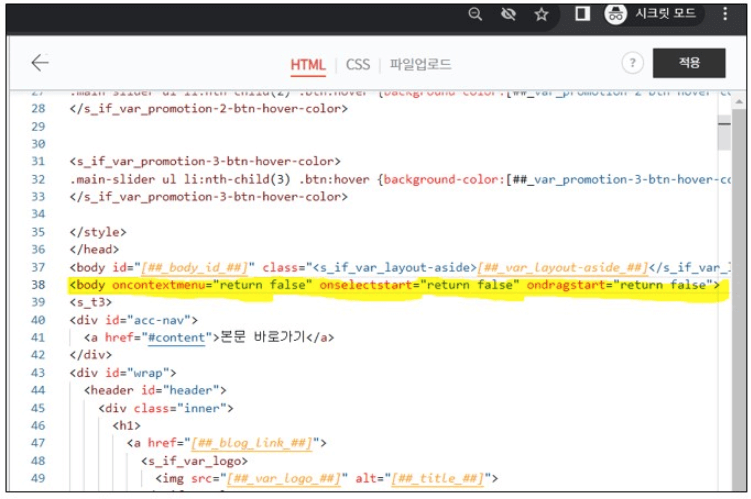751x499 pixels.
Task: Switch to the CSS tab
Action: pyautogui.click(x=358, y=64)
